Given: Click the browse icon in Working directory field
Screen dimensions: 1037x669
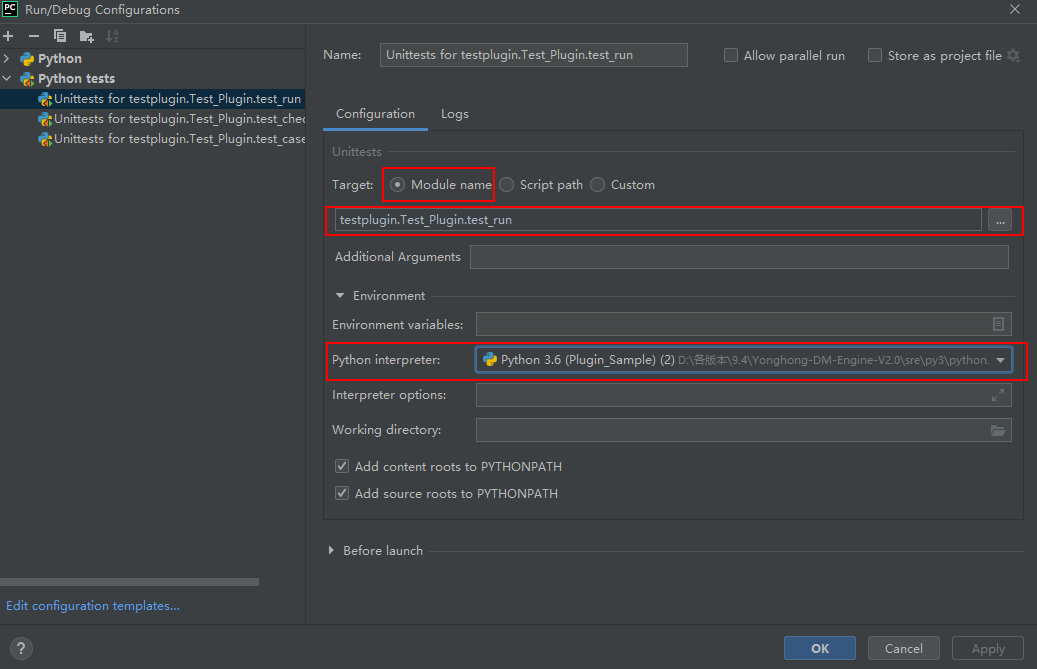Looking at the screenshot, I should tap(997, 430).
